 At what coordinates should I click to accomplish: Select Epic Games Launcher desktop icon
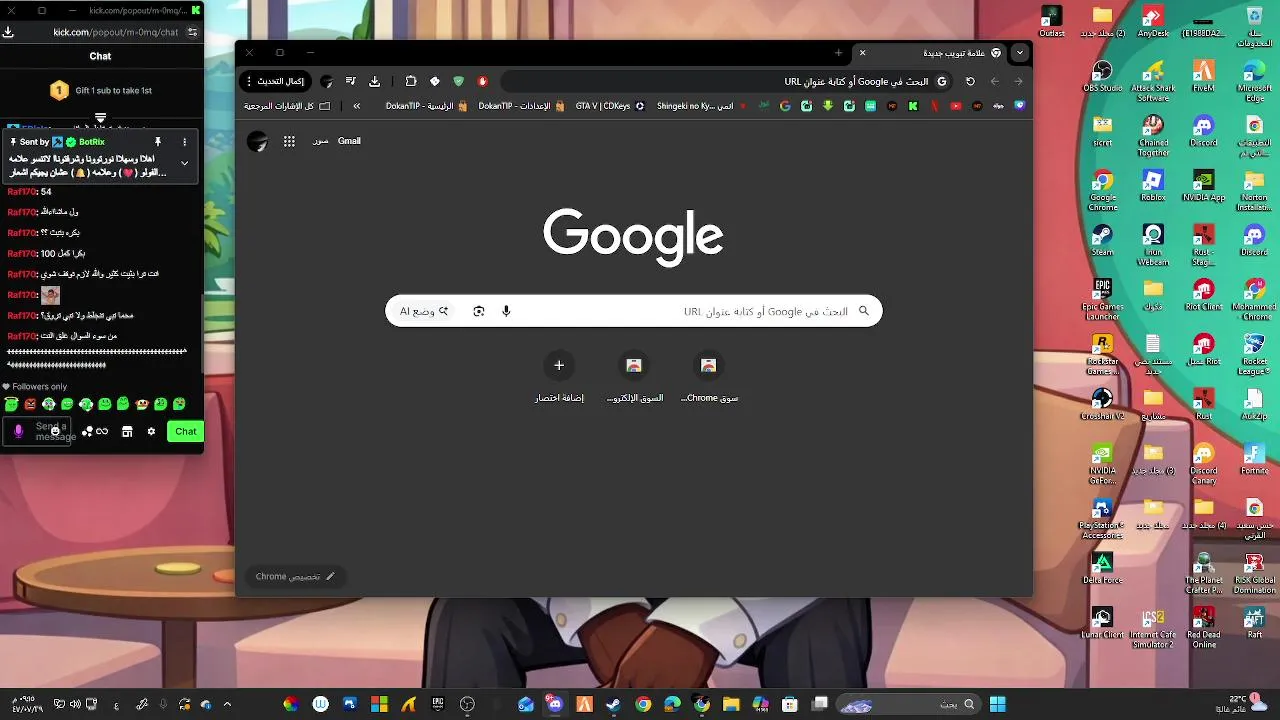(1102, 299)
